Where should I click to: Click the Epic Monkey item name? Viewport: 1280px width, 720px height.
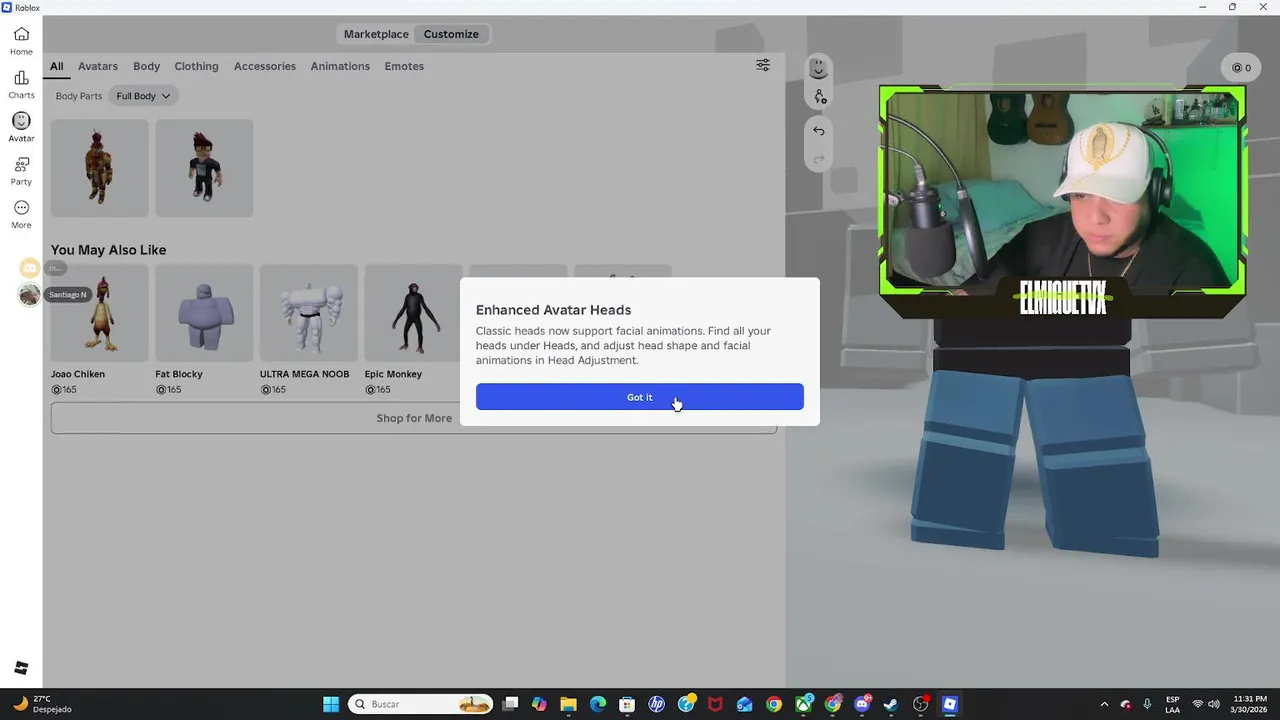pyautogui.click(x=393, y=374)
